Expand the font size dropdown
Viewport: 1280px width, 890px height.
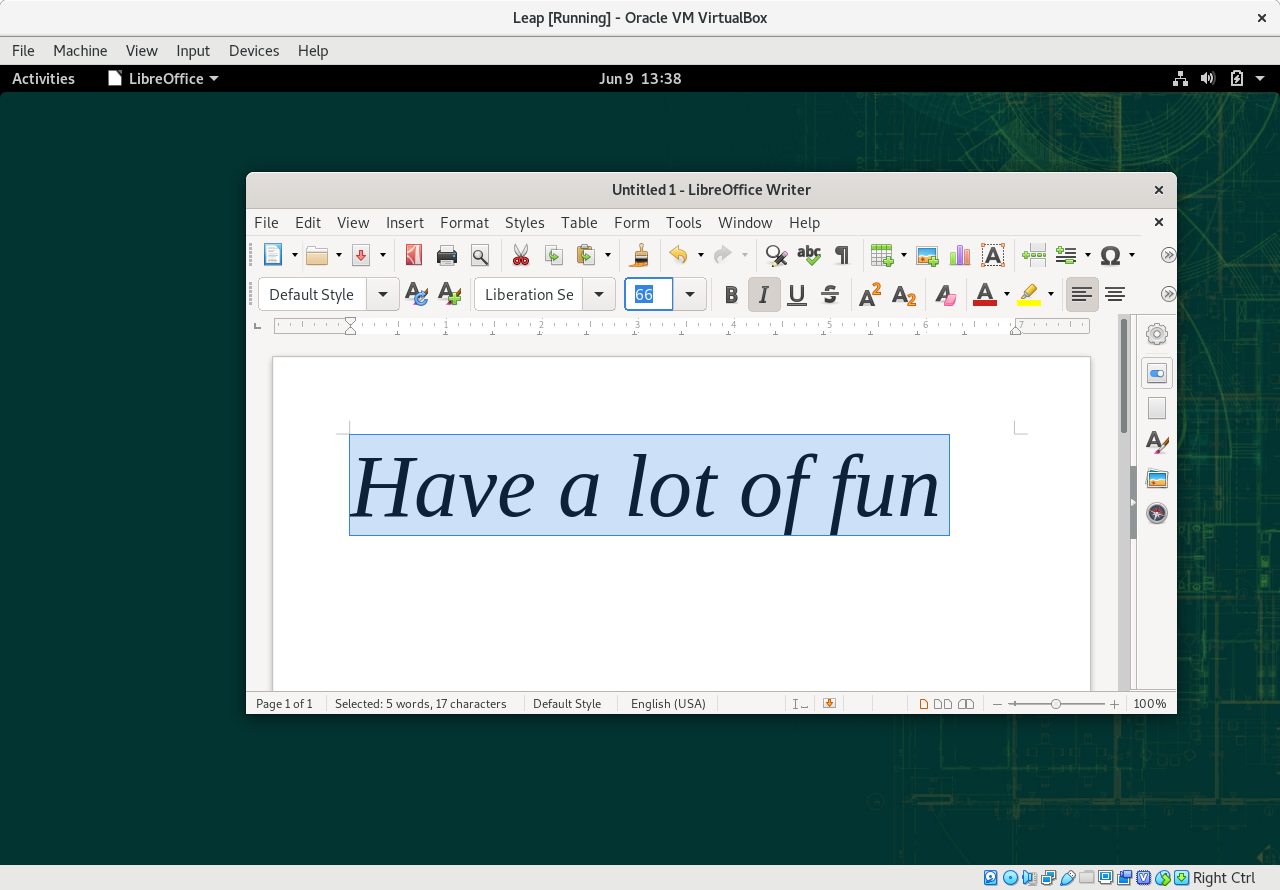[690, 295]
